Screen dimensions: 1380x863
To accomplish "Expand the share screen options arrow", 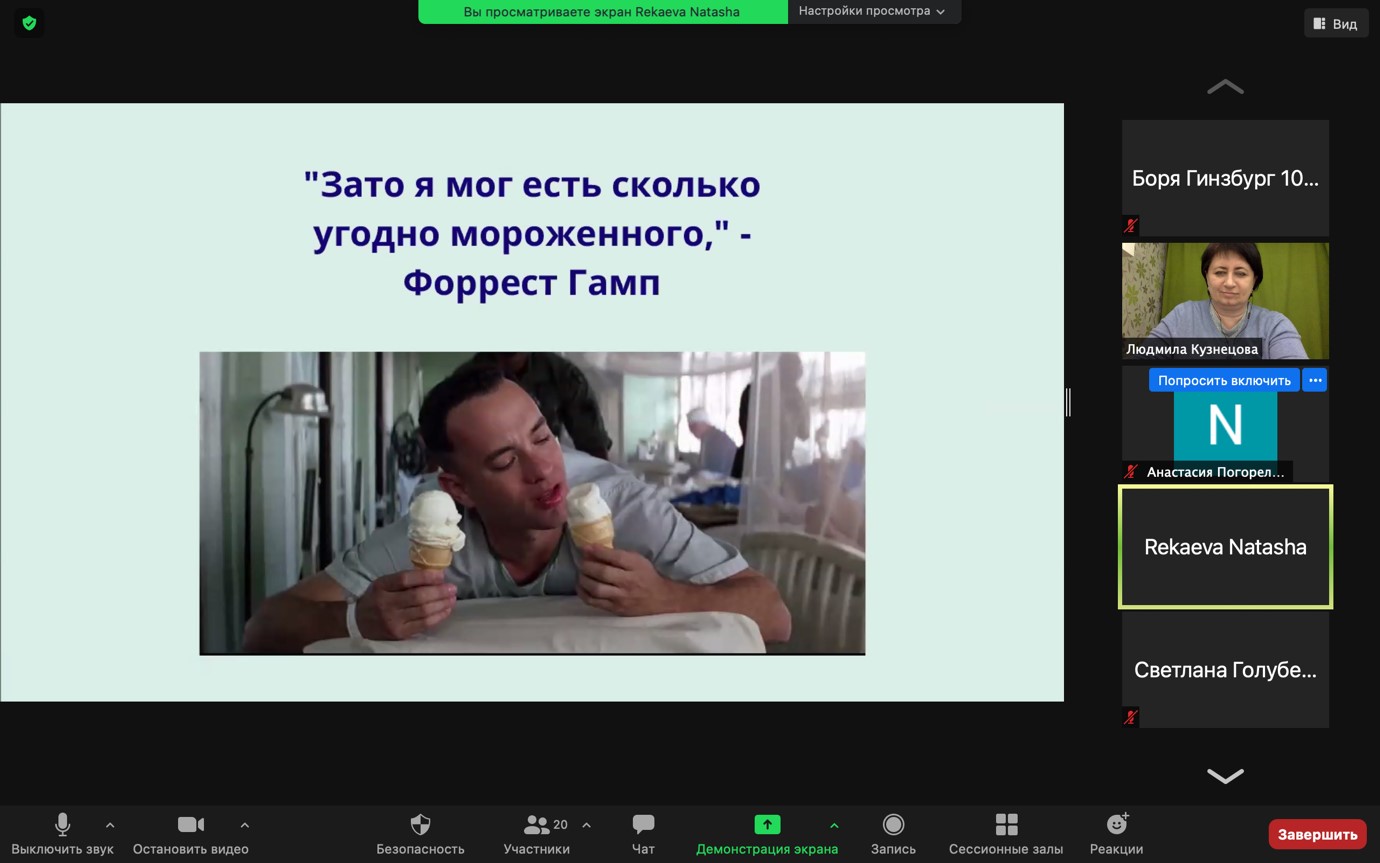I will pos(834,825).
